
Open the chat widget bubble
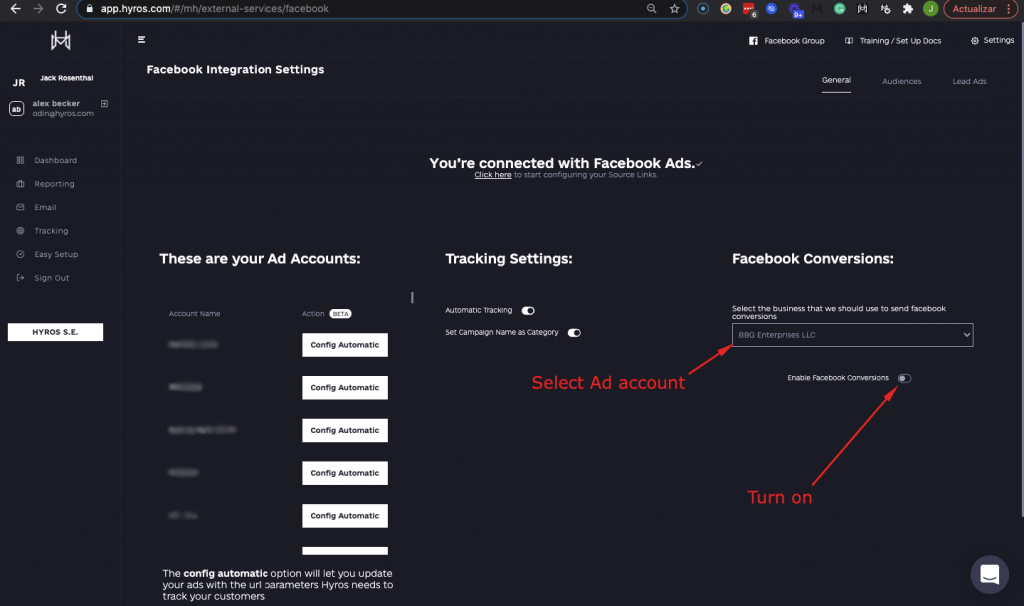[989, 575]
